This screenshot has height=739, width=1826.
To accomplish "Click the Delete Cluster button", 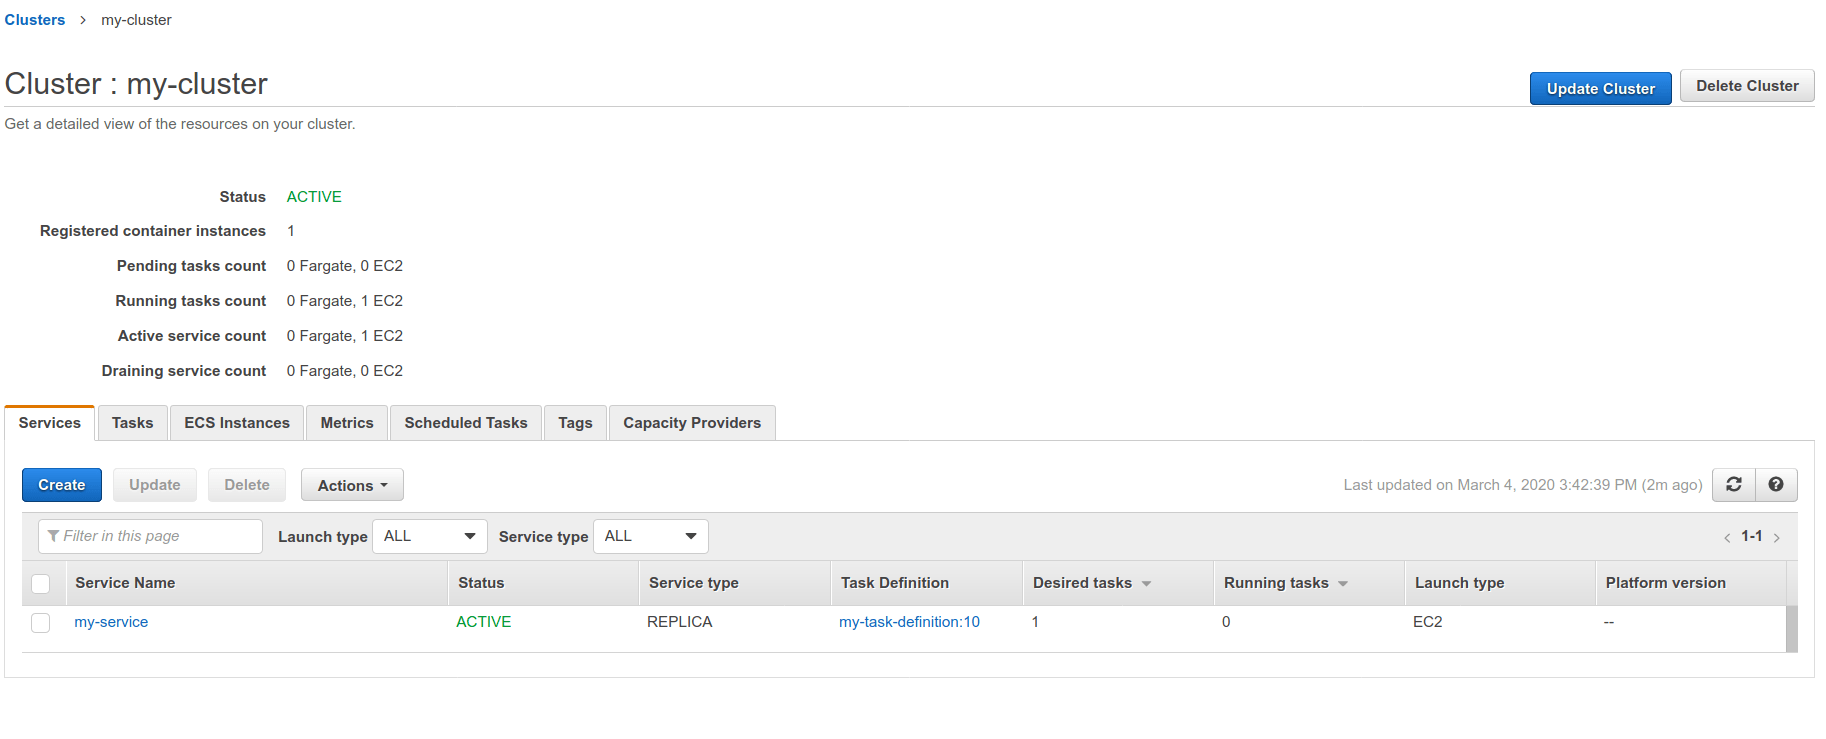I will (x=1747, y=86).
